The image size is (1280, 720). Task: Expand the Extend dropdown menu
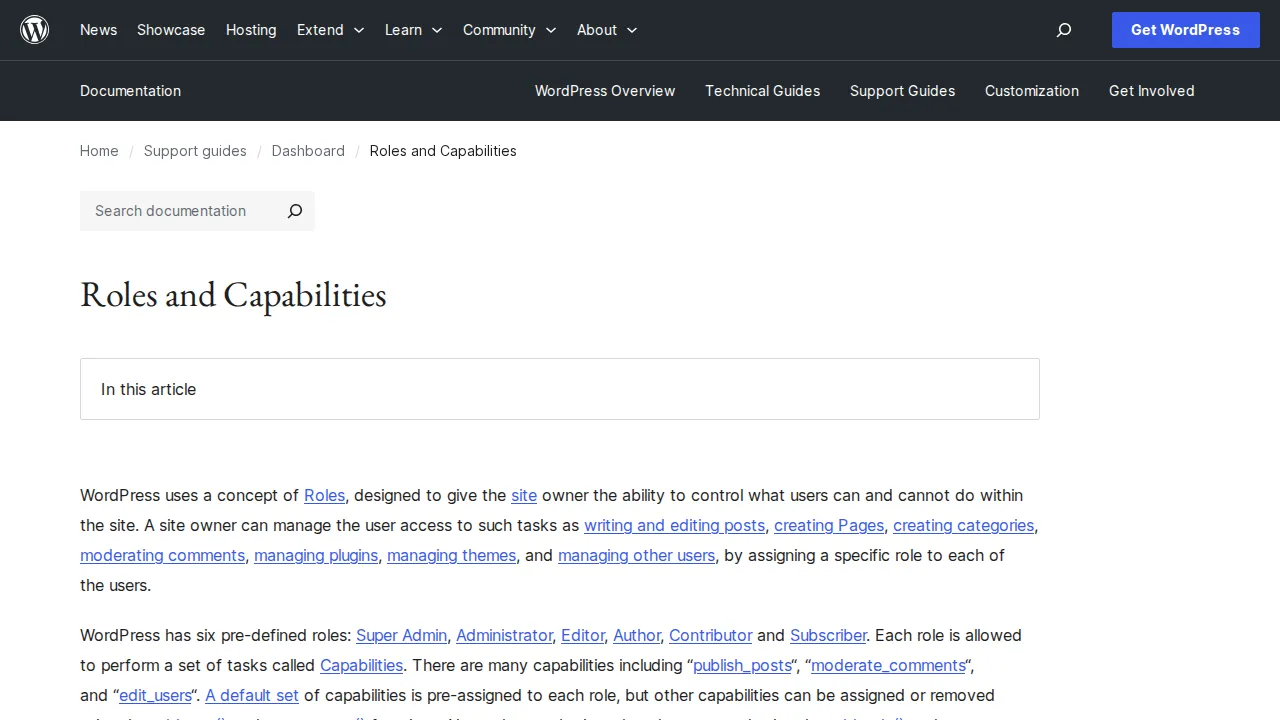pyautogui.click(x=330, y=30)
